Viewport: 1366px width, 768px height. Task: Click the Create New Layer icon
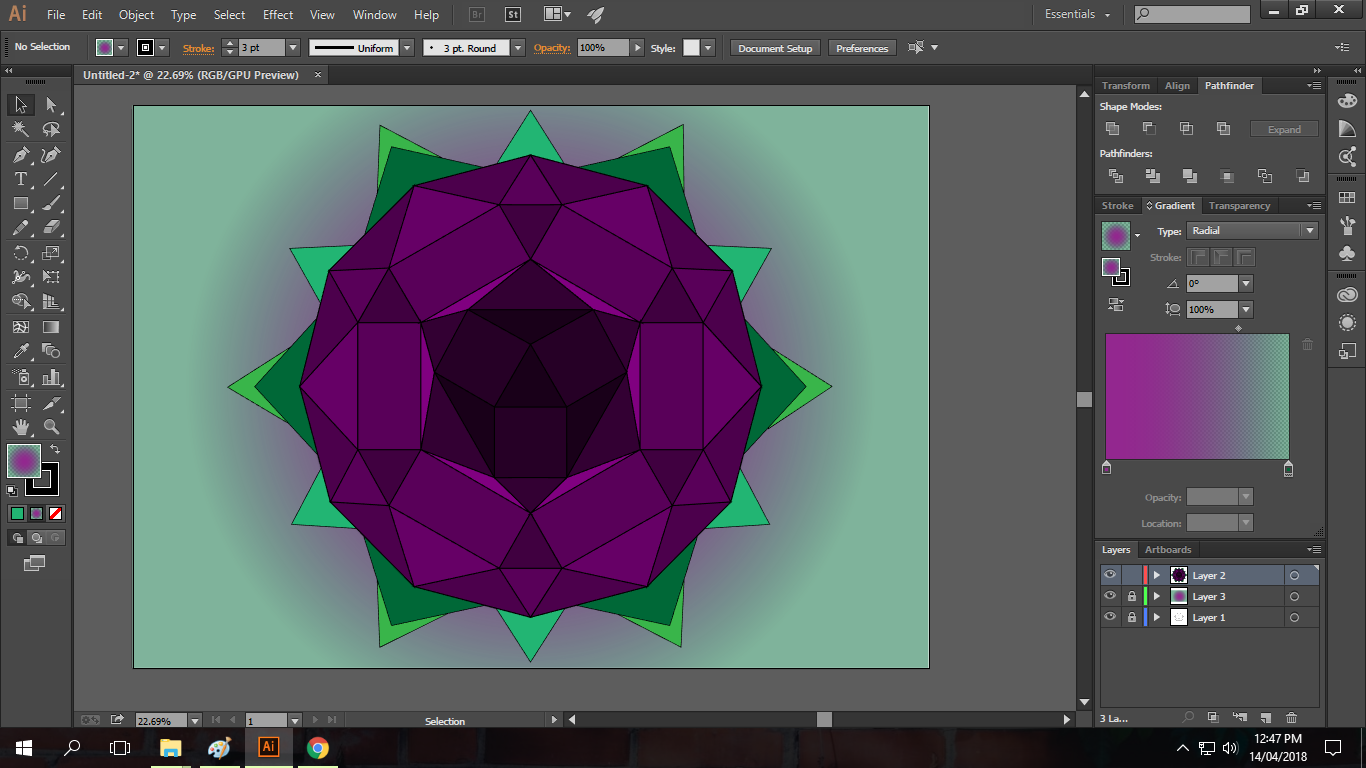click(x=1265, y=718)
